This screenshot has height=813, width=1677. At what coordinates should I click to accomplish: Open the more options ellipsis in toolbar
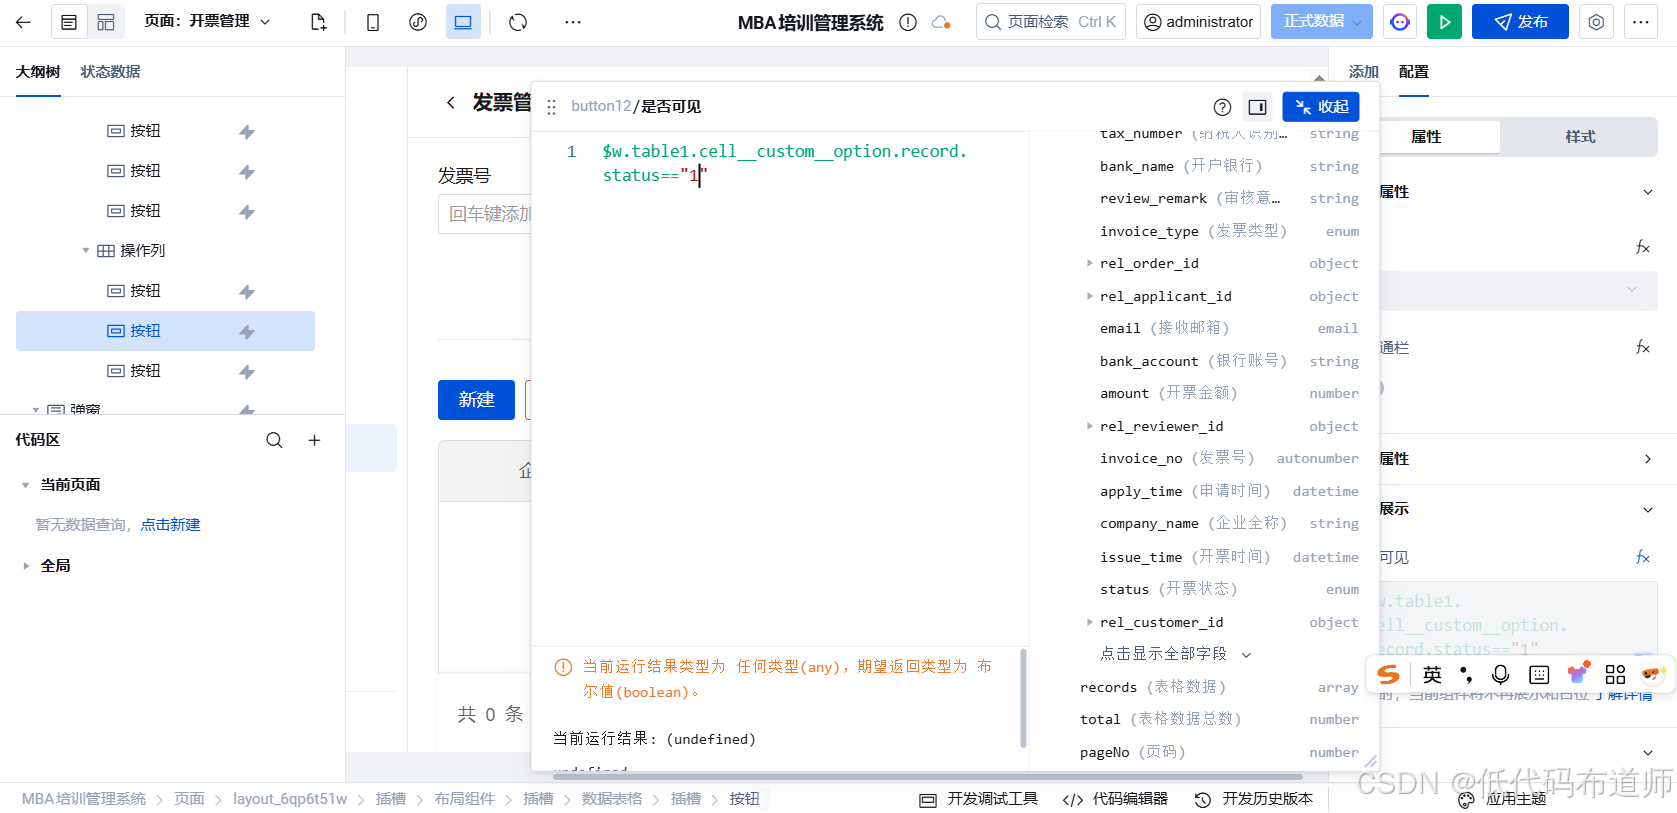[x=573, y=22]
